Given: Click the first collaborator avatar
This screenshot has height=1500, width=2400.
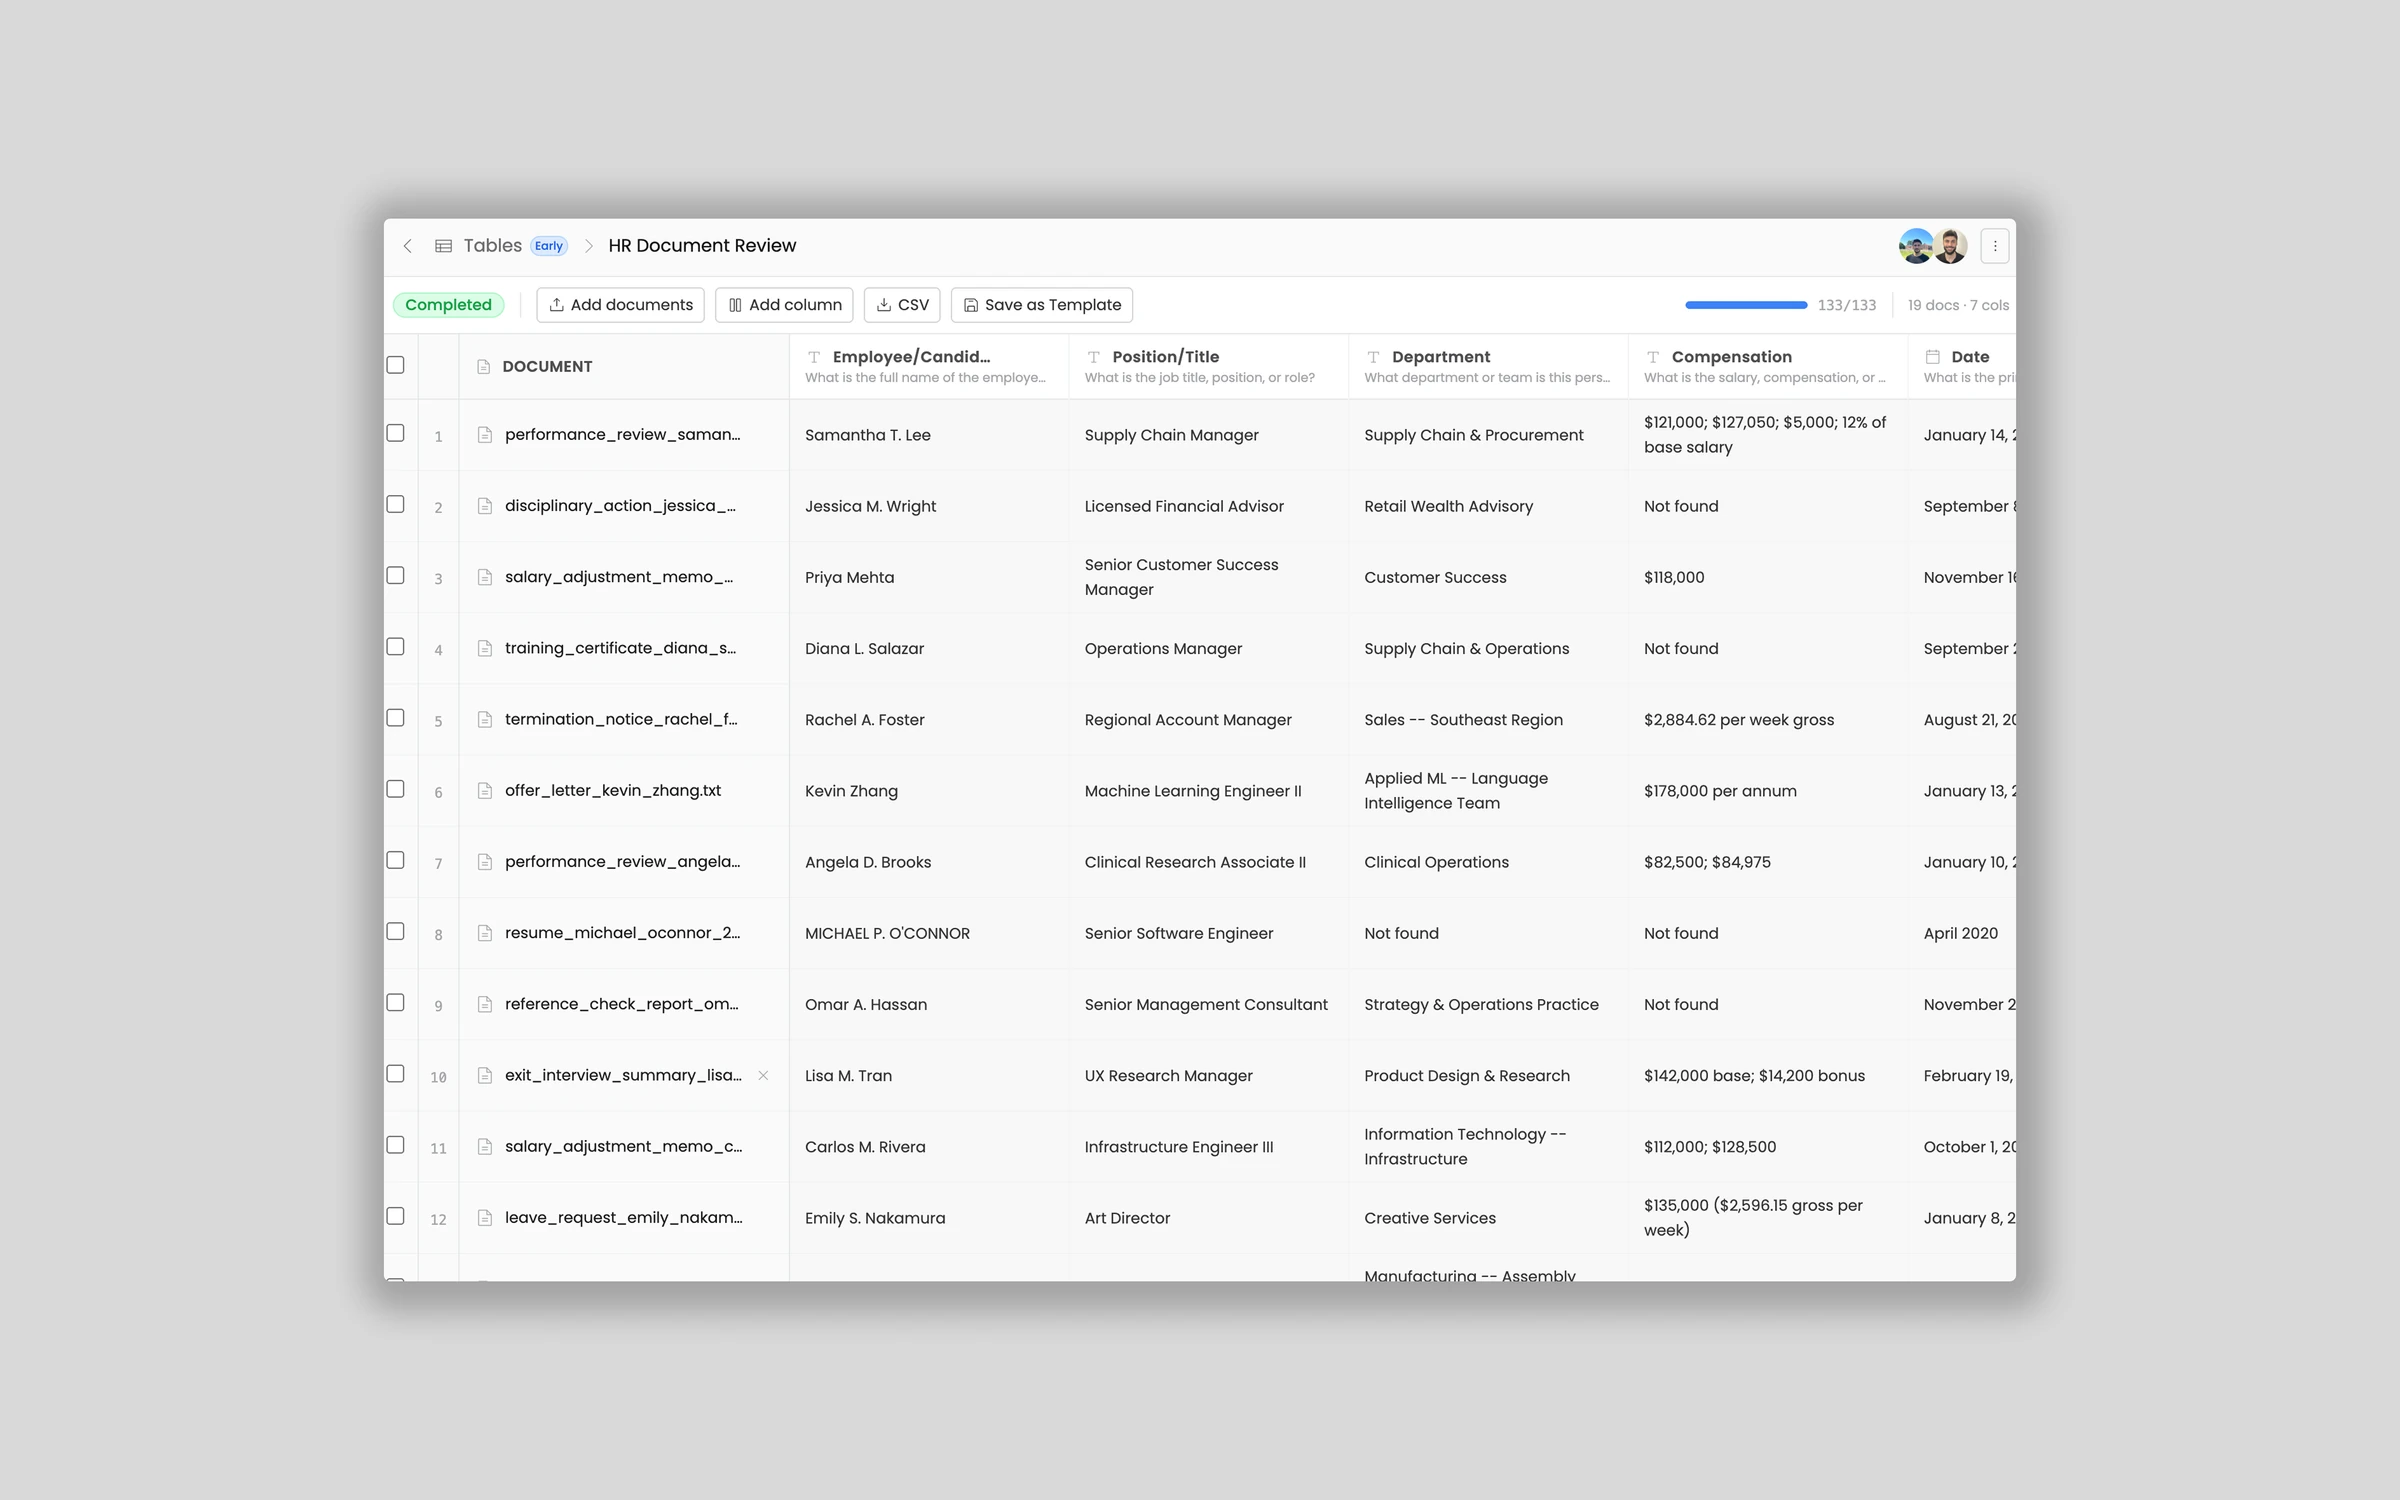Looking at the screenshot, I should (1915, 246).
